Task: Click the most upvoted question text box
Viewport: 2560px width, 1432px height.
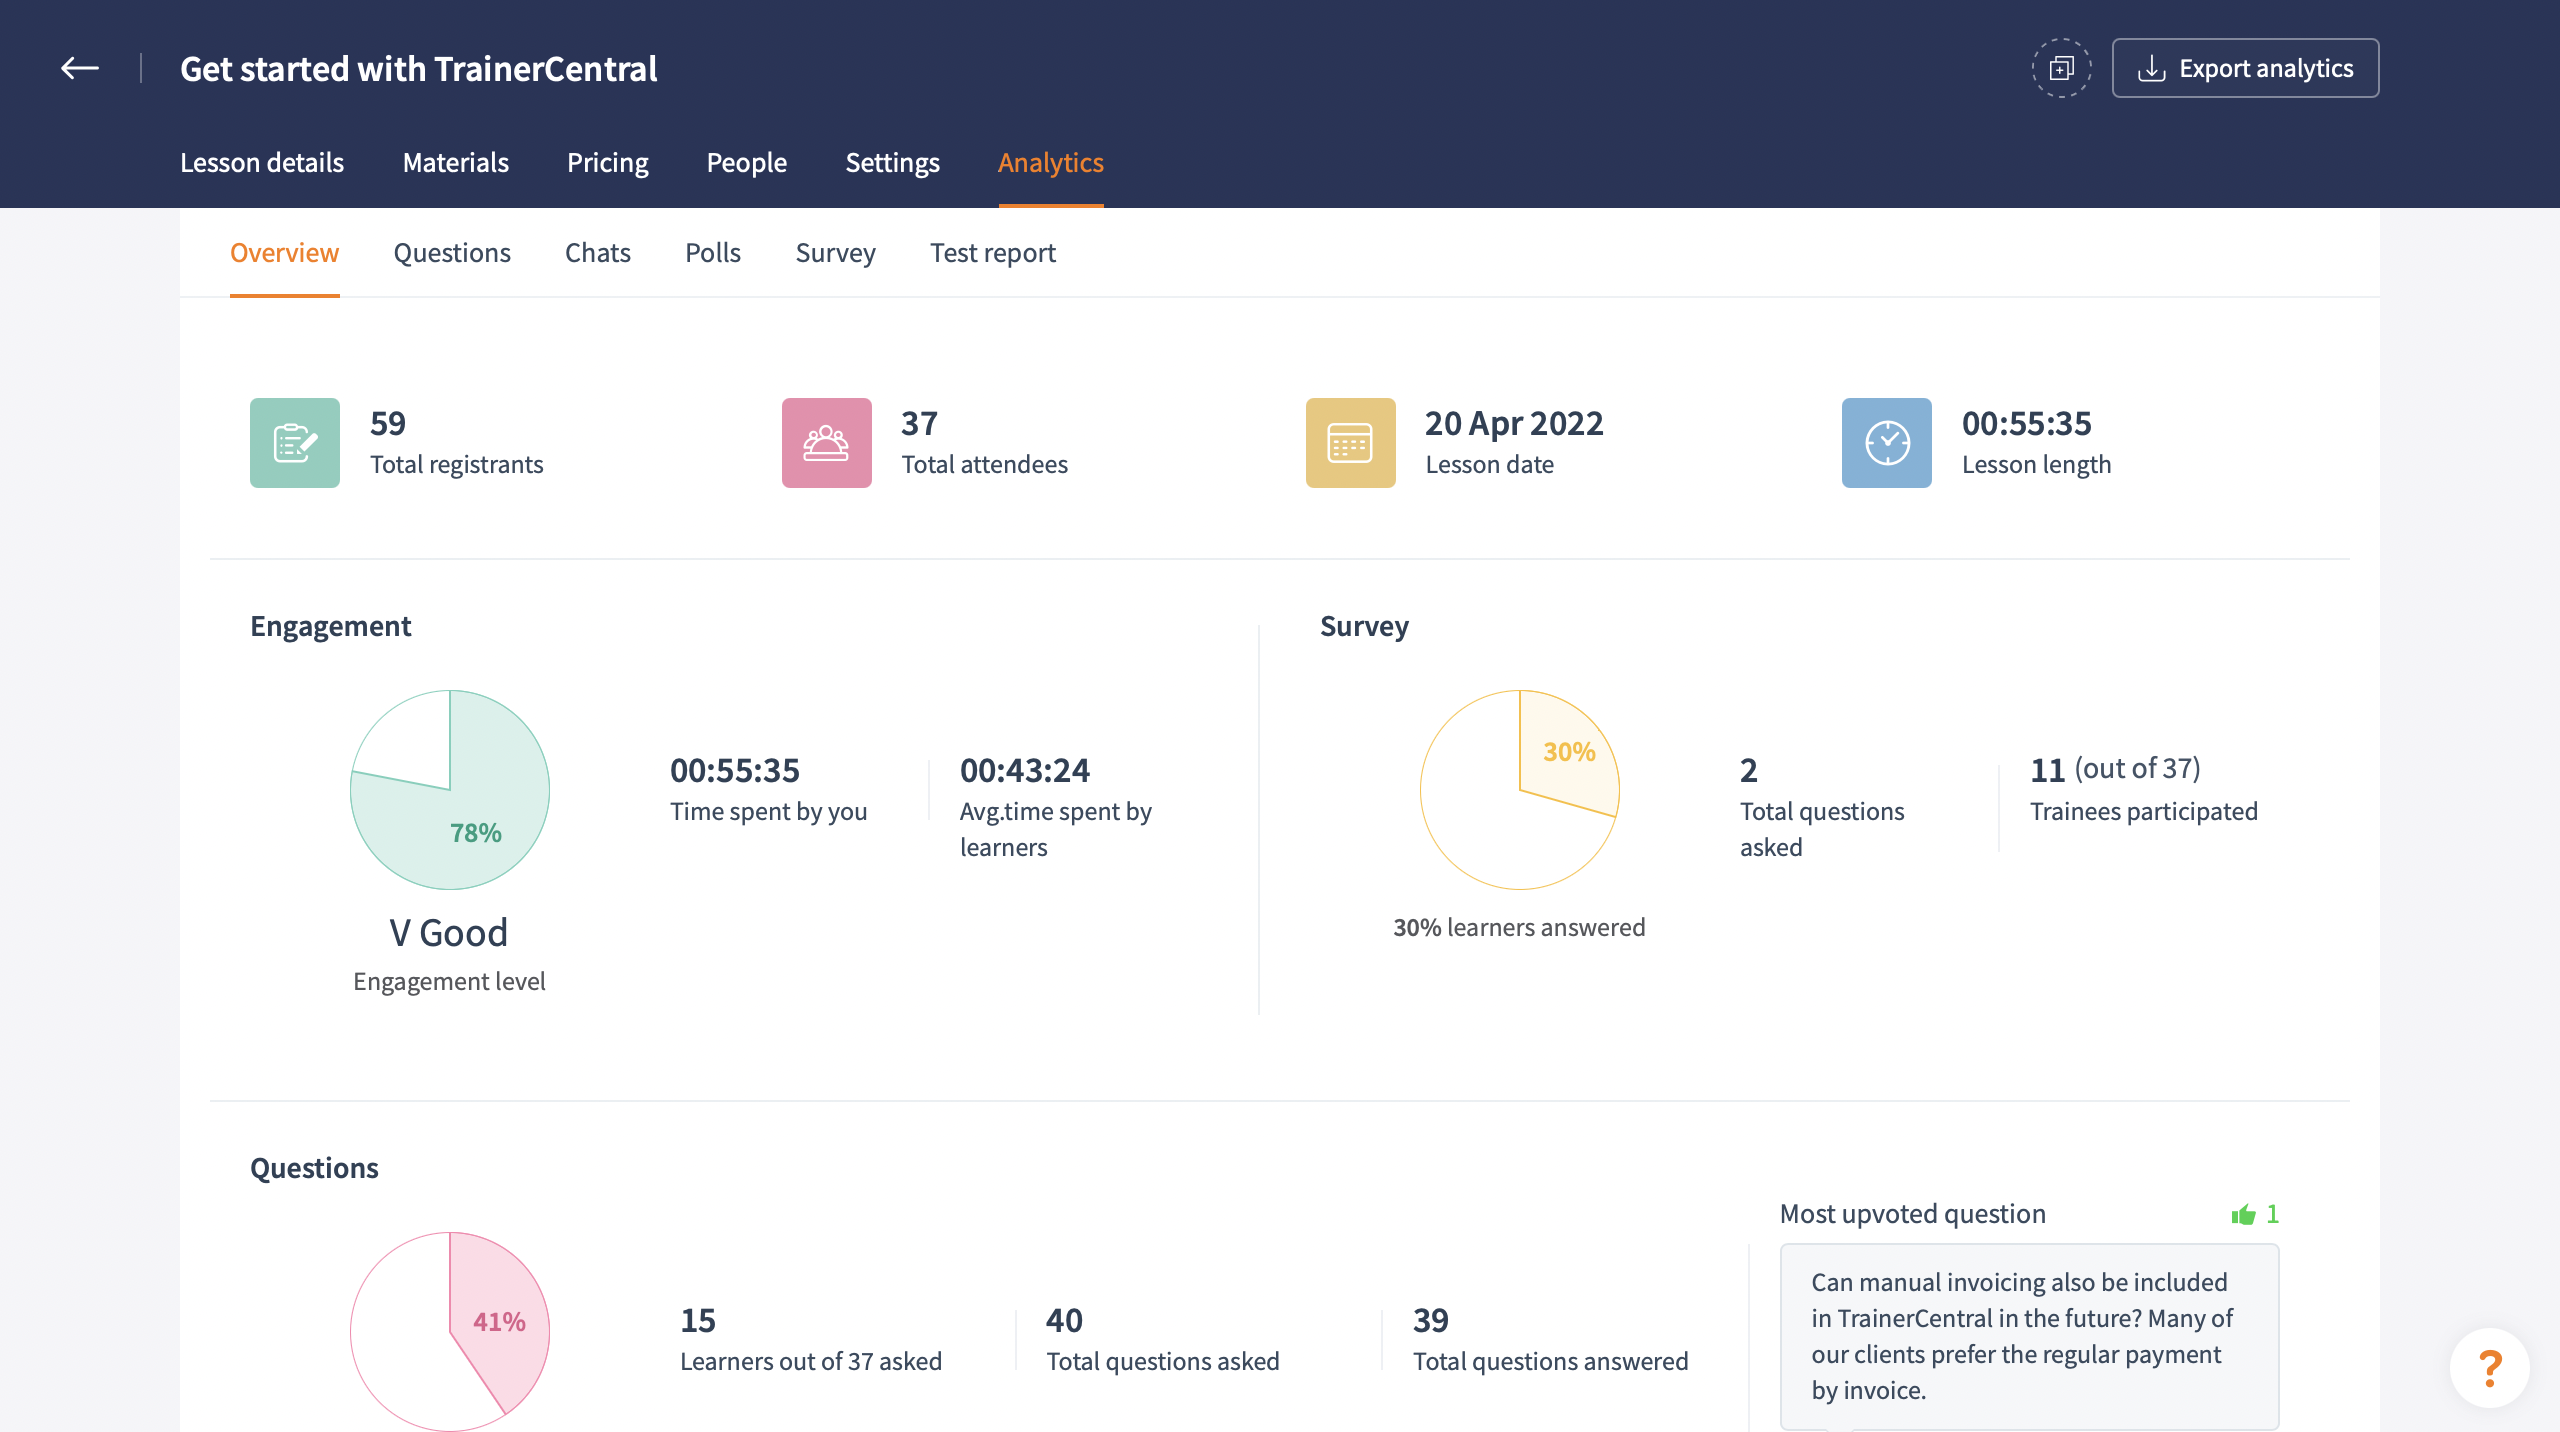Action: 2029,1336
